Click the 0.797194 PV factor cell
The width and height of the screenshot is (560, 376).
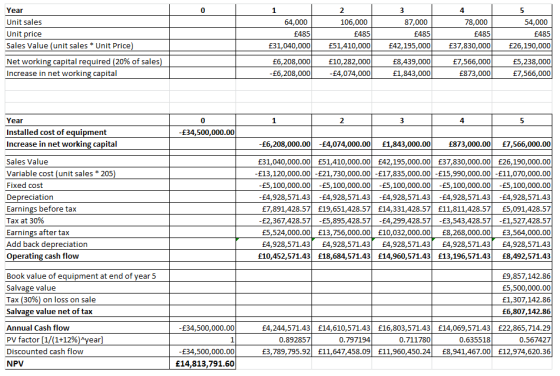pos(341,340)
